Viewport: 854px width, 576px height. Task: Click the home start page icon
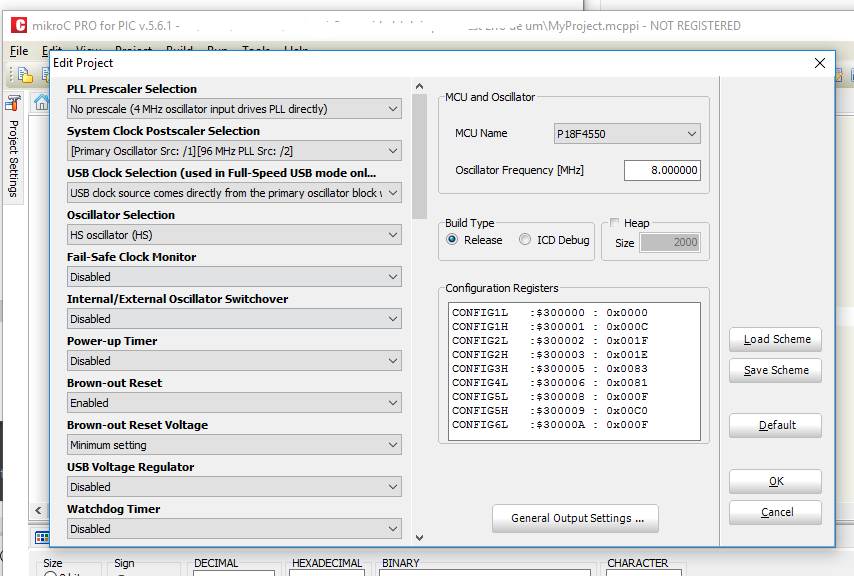[x=41, y=102]
